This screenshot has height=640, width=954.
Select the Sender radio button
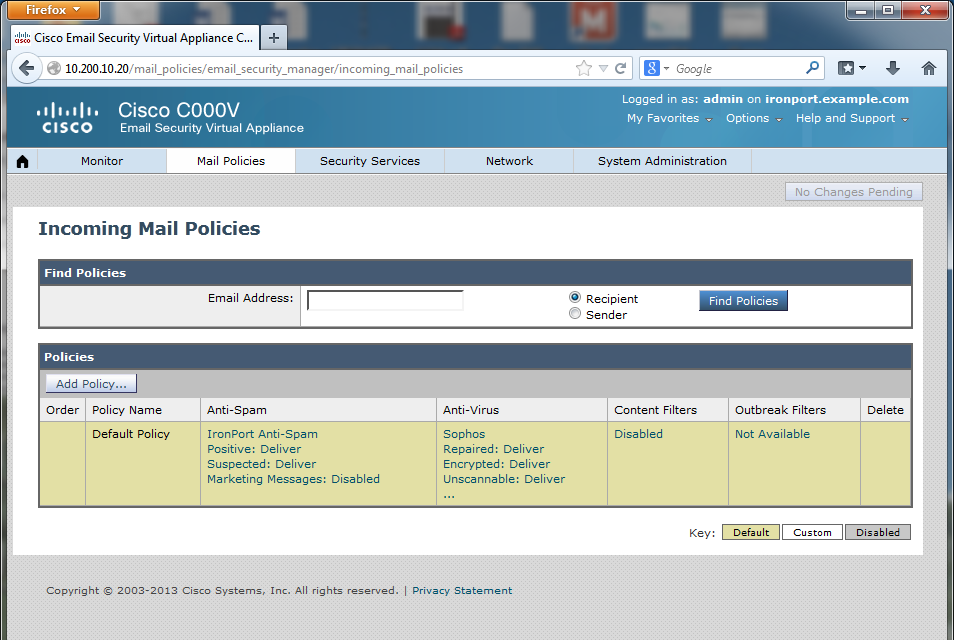[x=575, y=313]
